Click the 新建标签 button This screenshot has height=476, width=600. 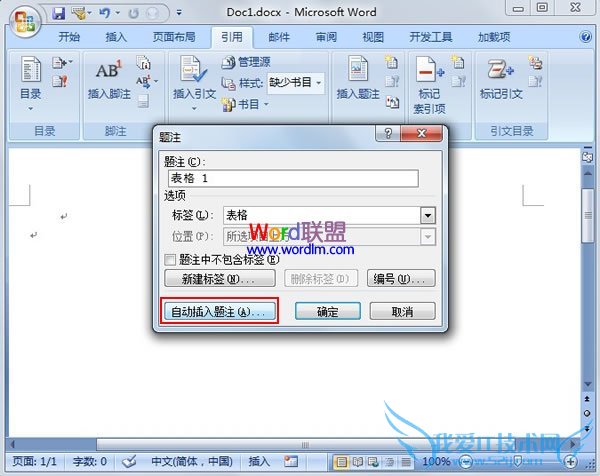tap(220, 279)
